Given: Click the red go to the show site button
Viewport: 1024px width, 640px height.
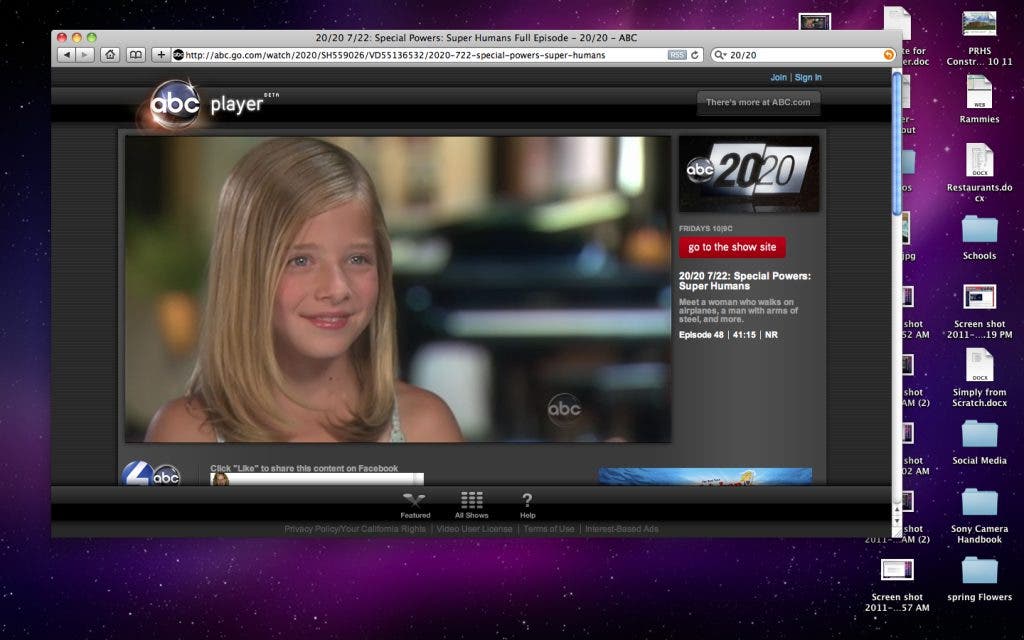Looking at the screenshot, I should click(732, 247).
